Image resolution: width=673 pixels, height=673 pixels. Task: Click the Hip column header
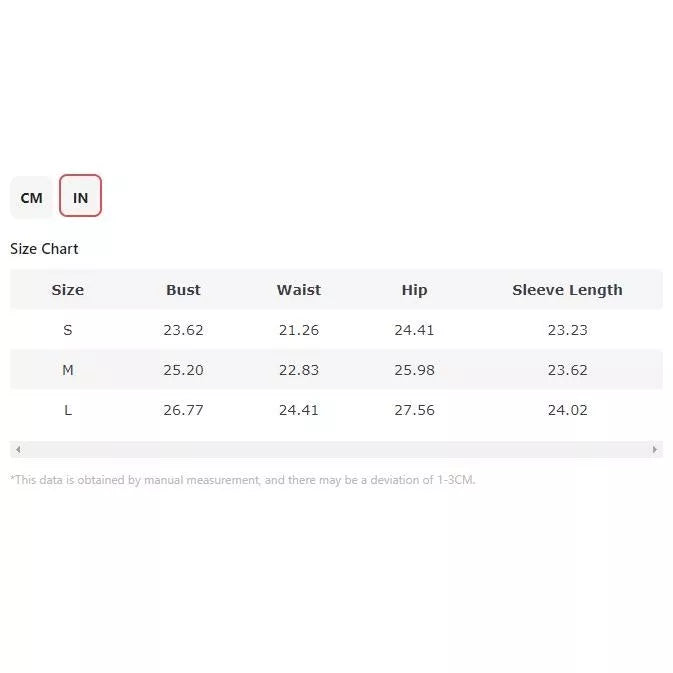(414, 290)
